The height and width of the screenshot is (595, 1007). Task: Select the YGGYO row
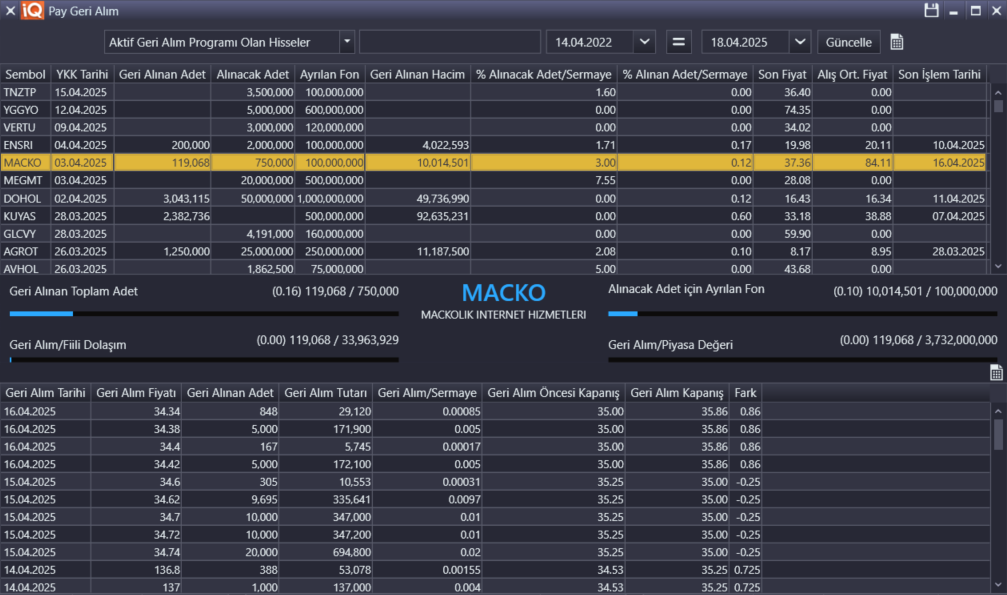pos(493,110)
